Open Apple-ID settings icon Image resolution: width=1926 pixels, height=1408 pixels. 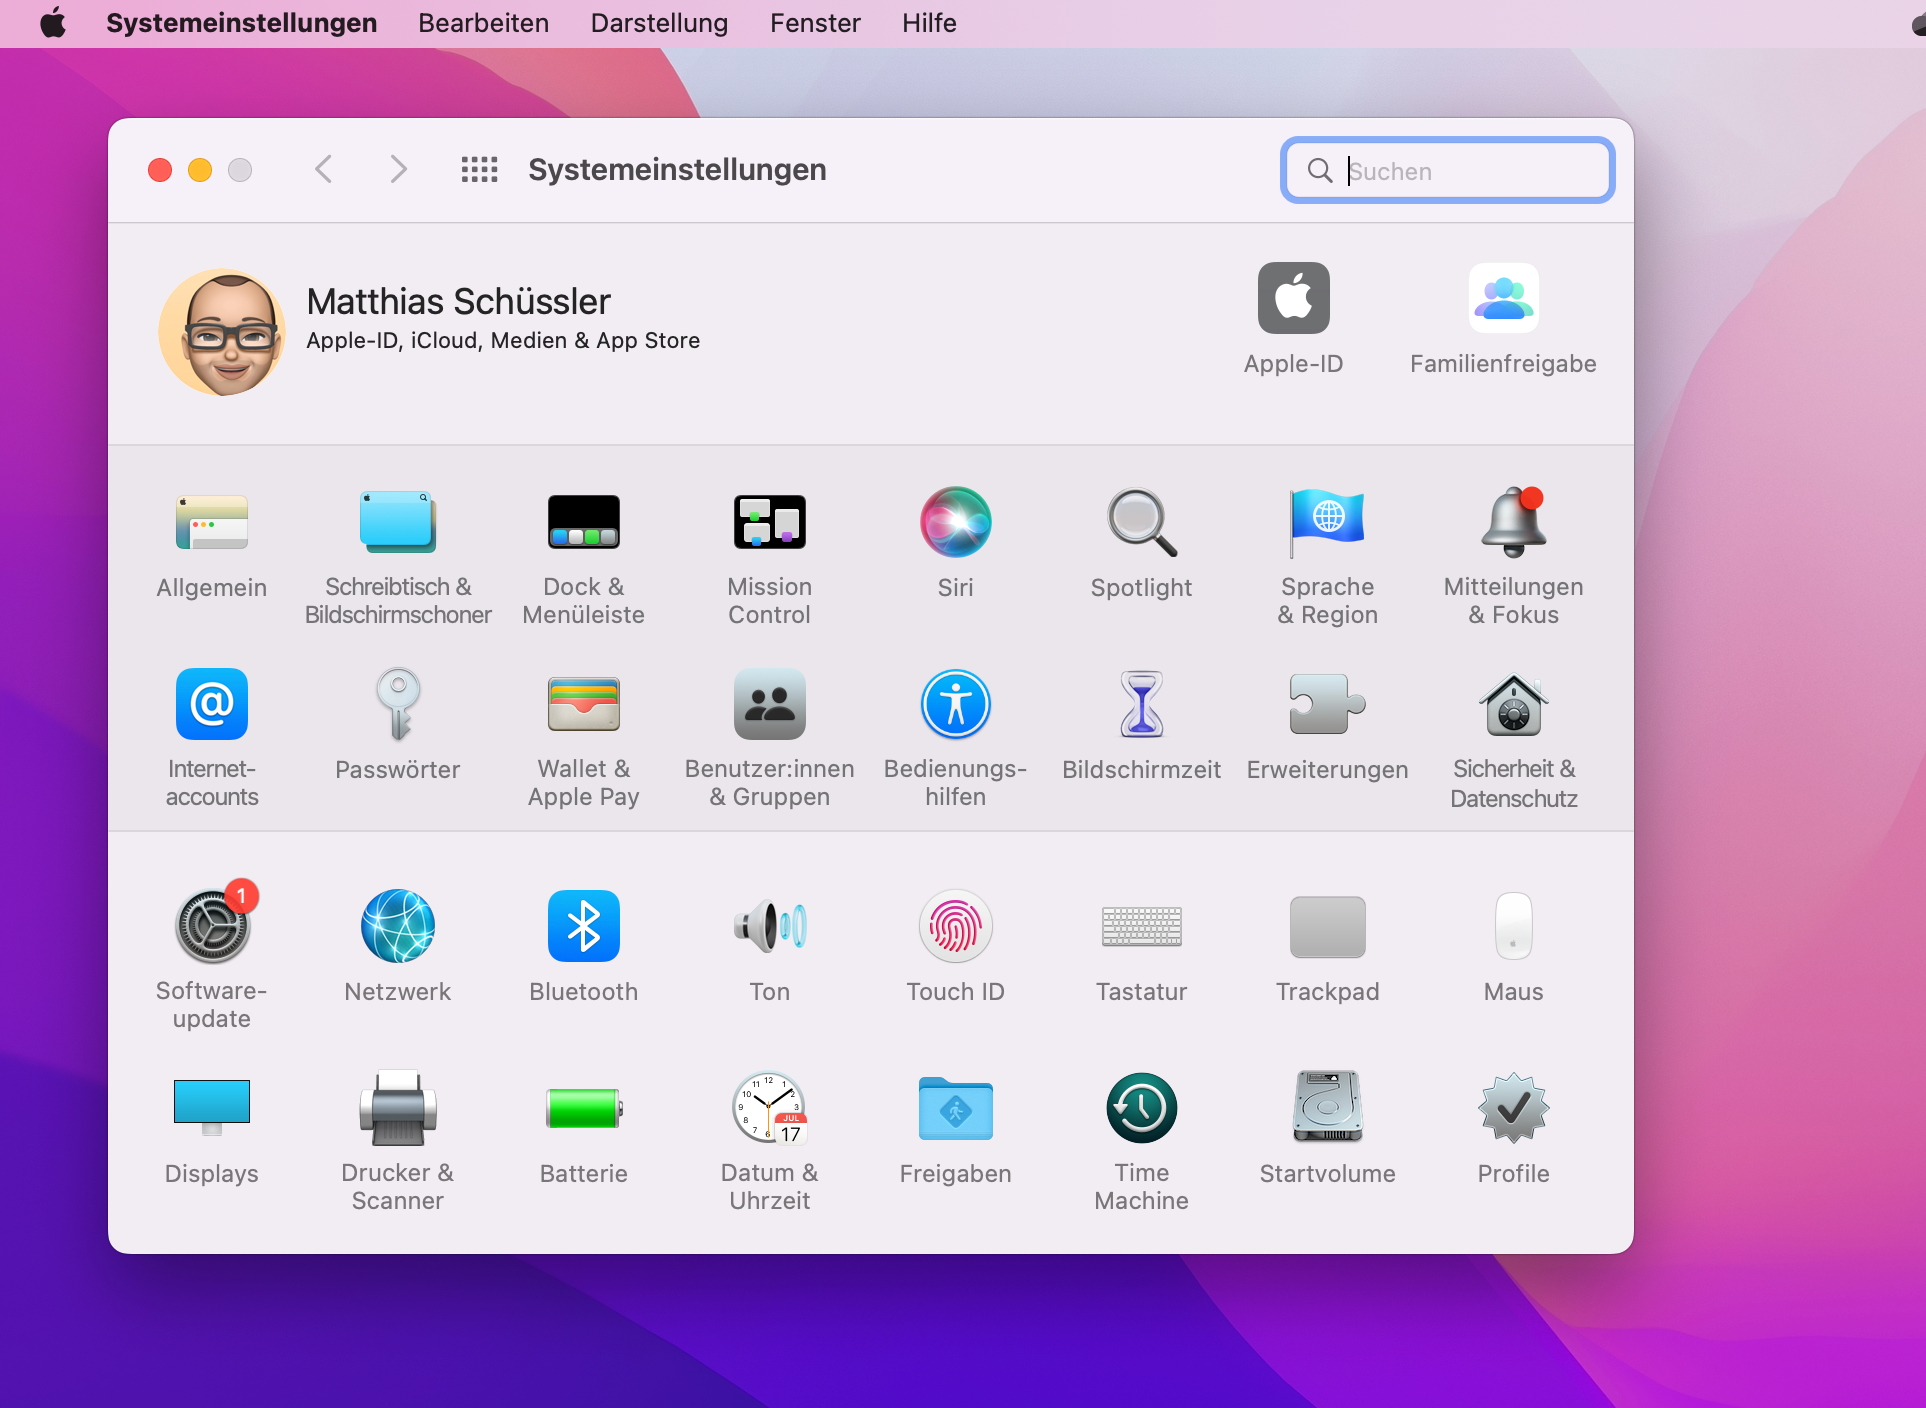[1294, 298]
